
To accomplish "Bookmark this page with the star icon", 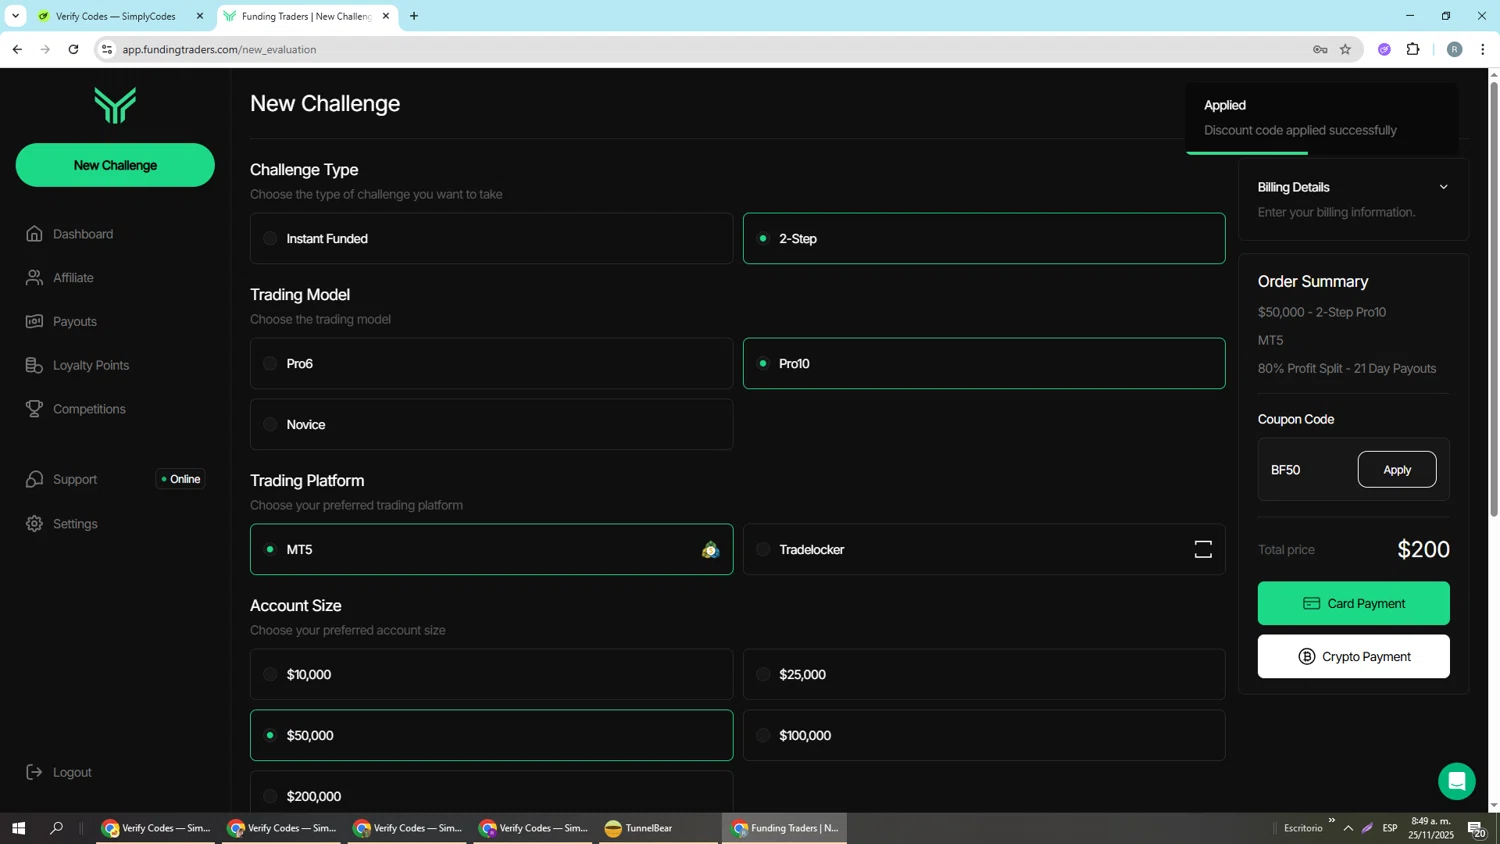I will coord(1345,49).
